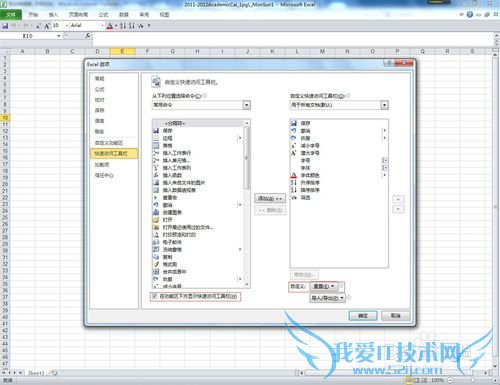Click column A header in spreadsheet

[22, 51]
